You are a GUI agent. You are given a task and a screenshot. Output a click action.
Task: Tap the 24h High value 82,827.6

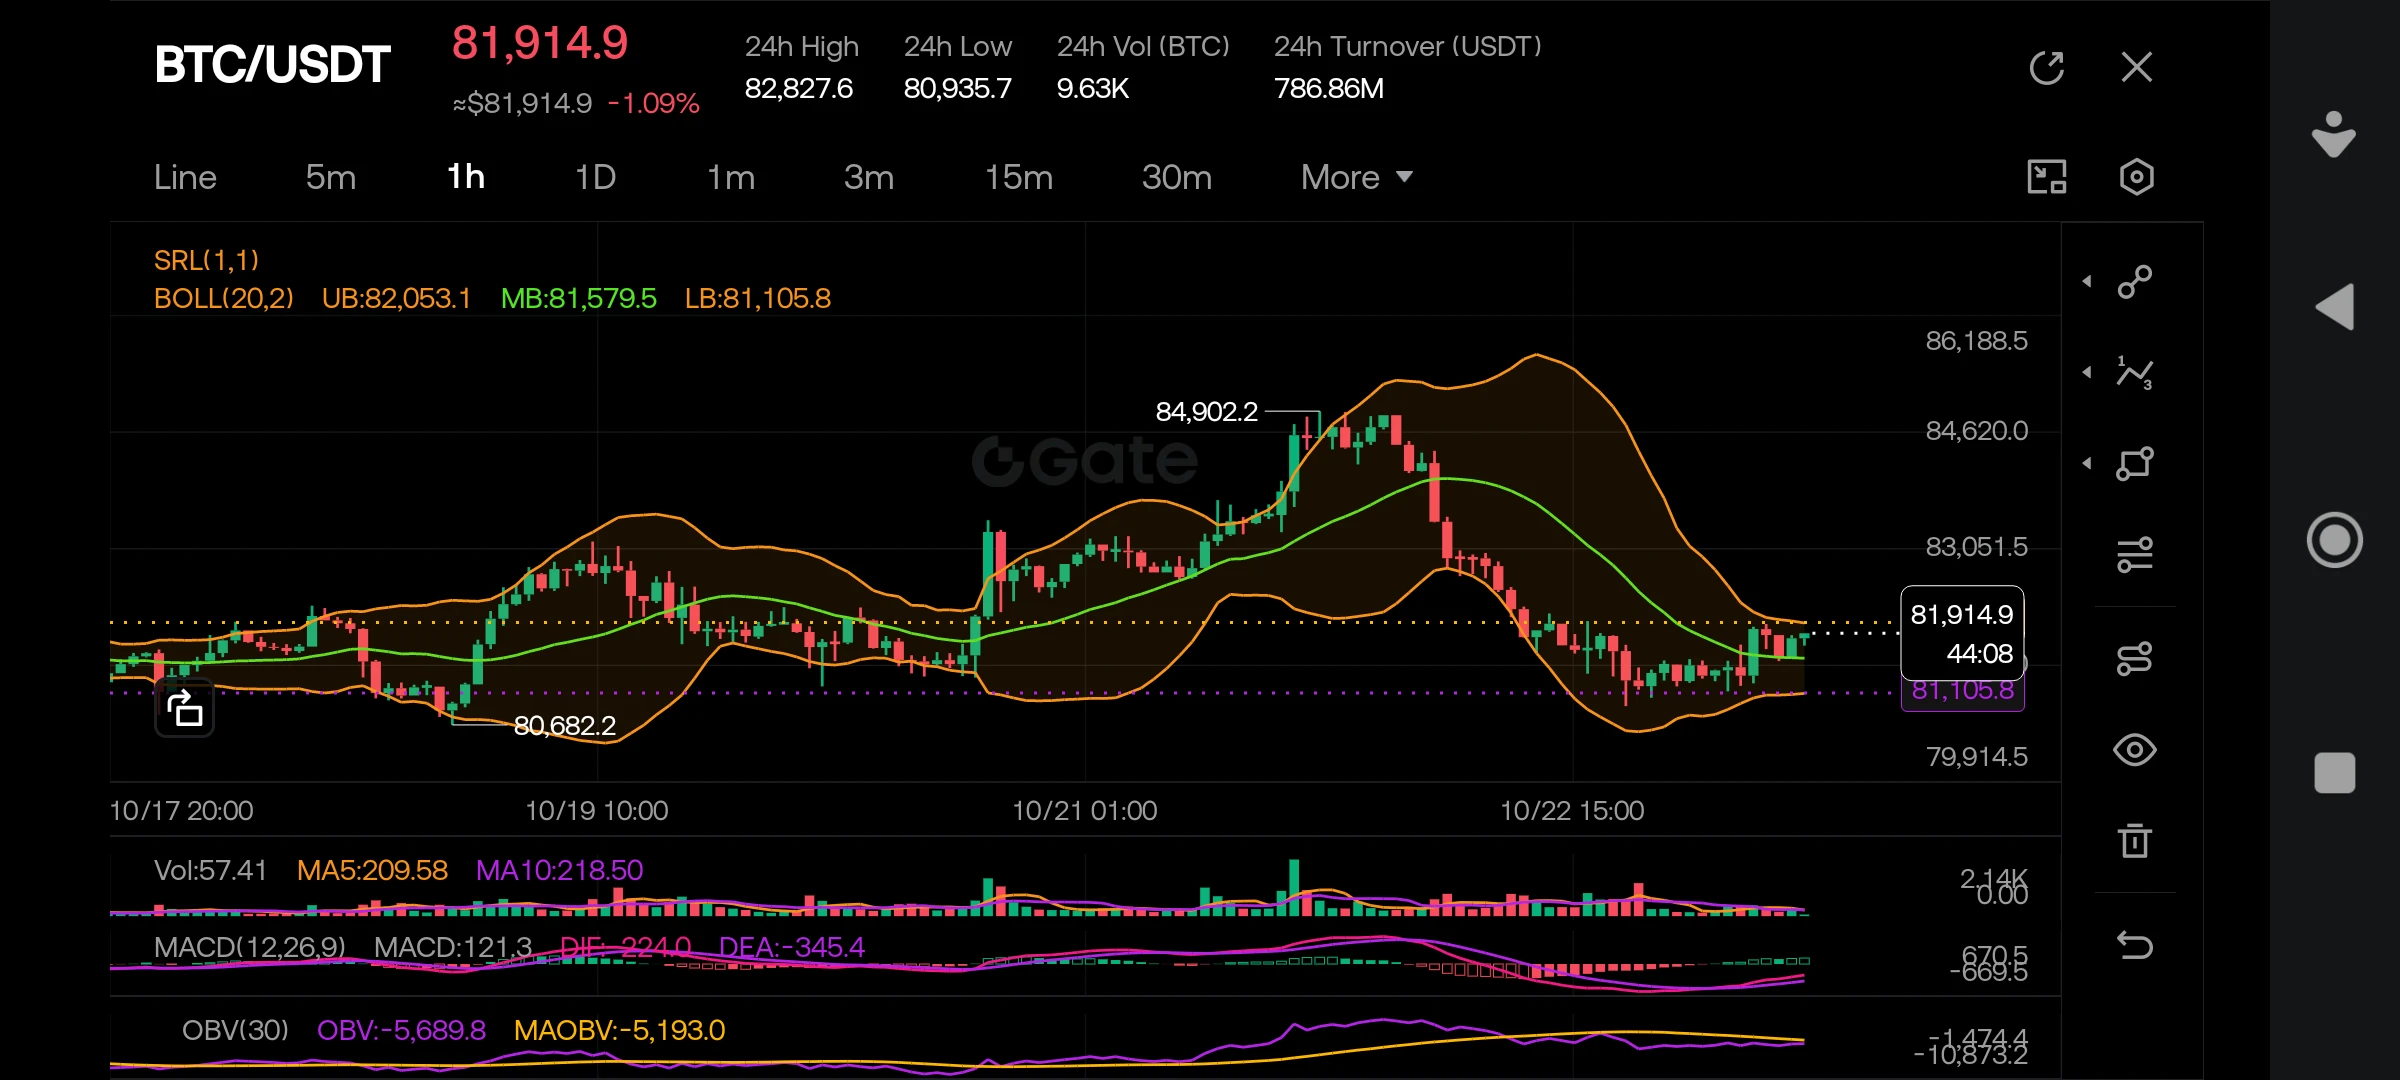coord(799,89)
